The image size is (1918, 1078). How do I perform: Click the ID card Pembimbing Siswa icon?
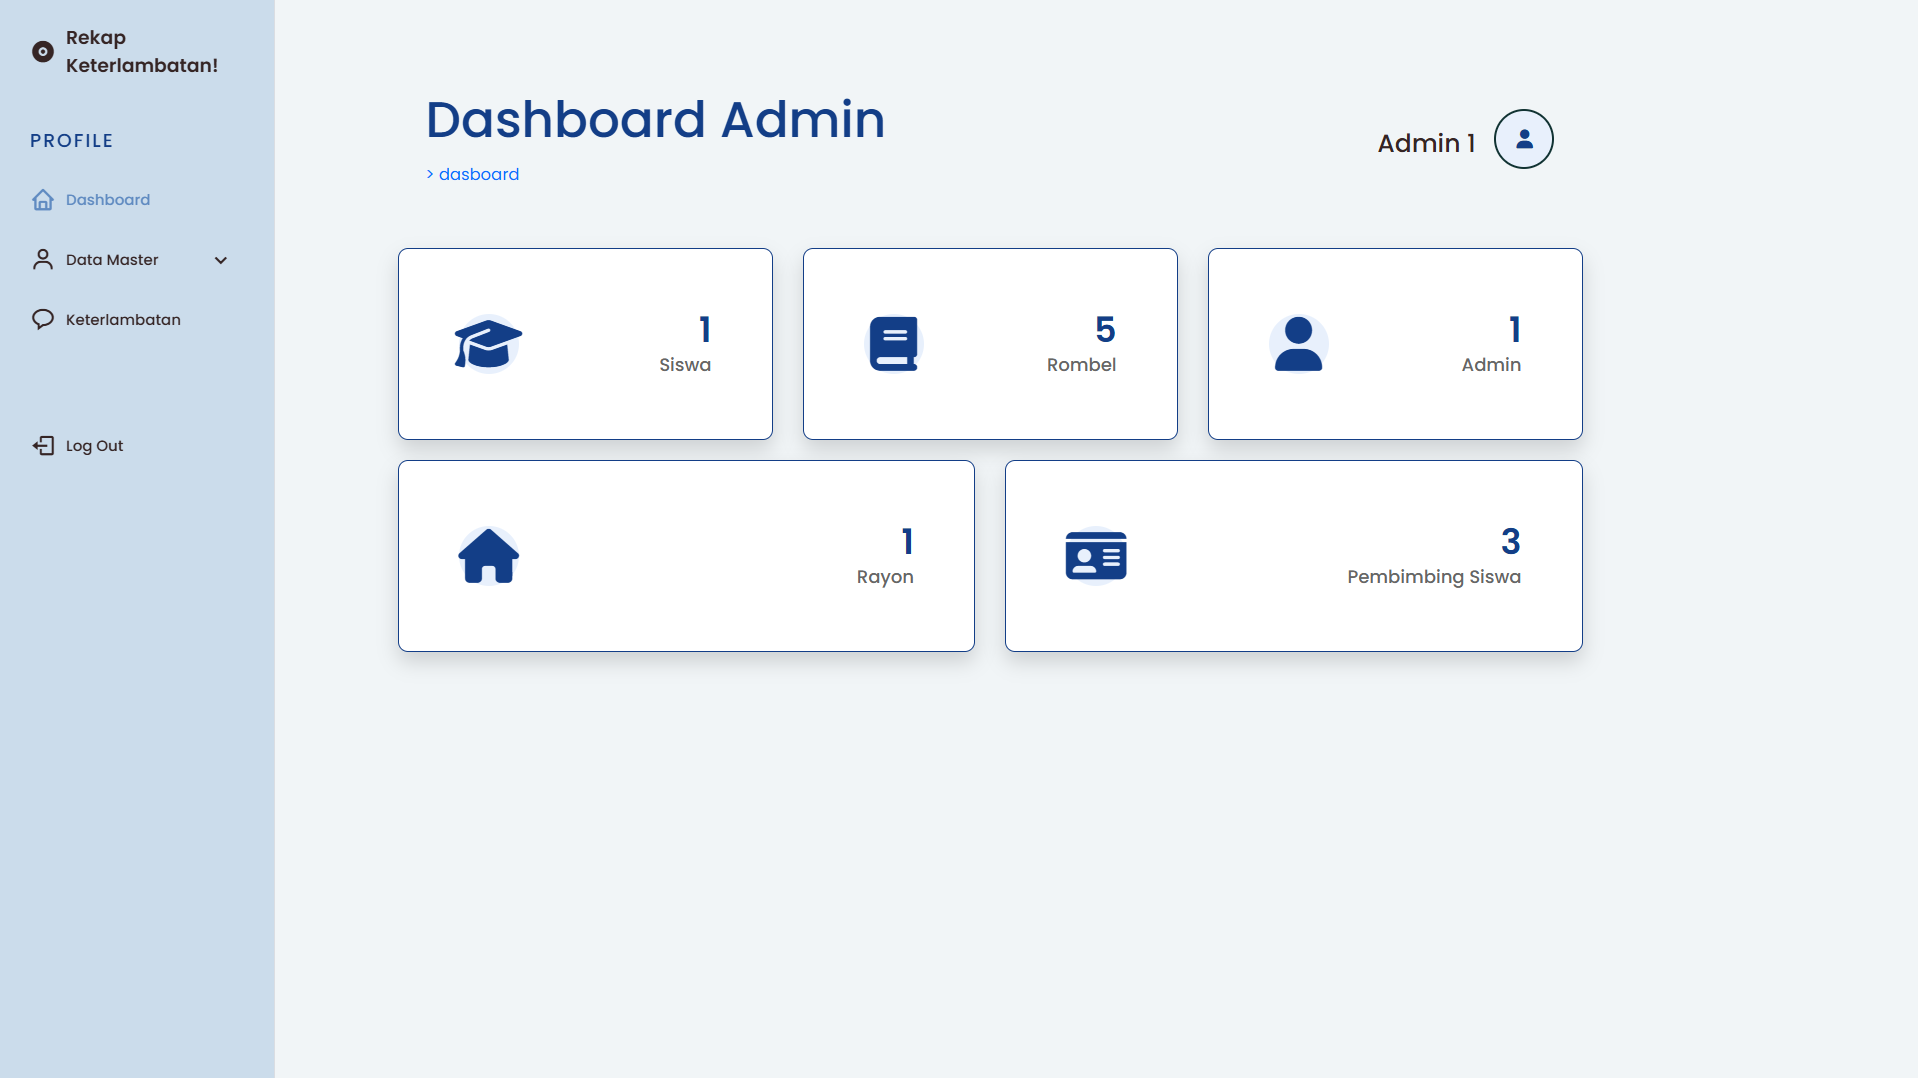tap(1096, 556)
